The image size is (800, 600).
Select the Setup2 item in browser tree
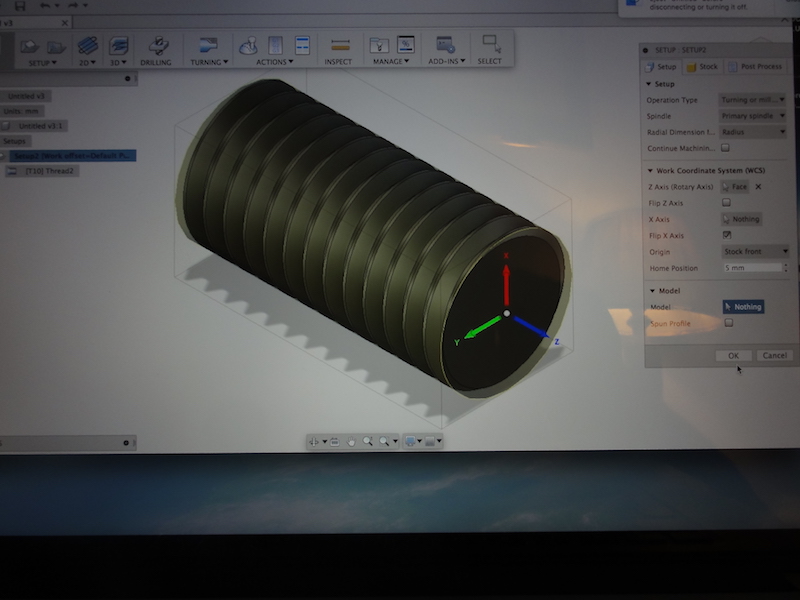(x=71, y=156)
